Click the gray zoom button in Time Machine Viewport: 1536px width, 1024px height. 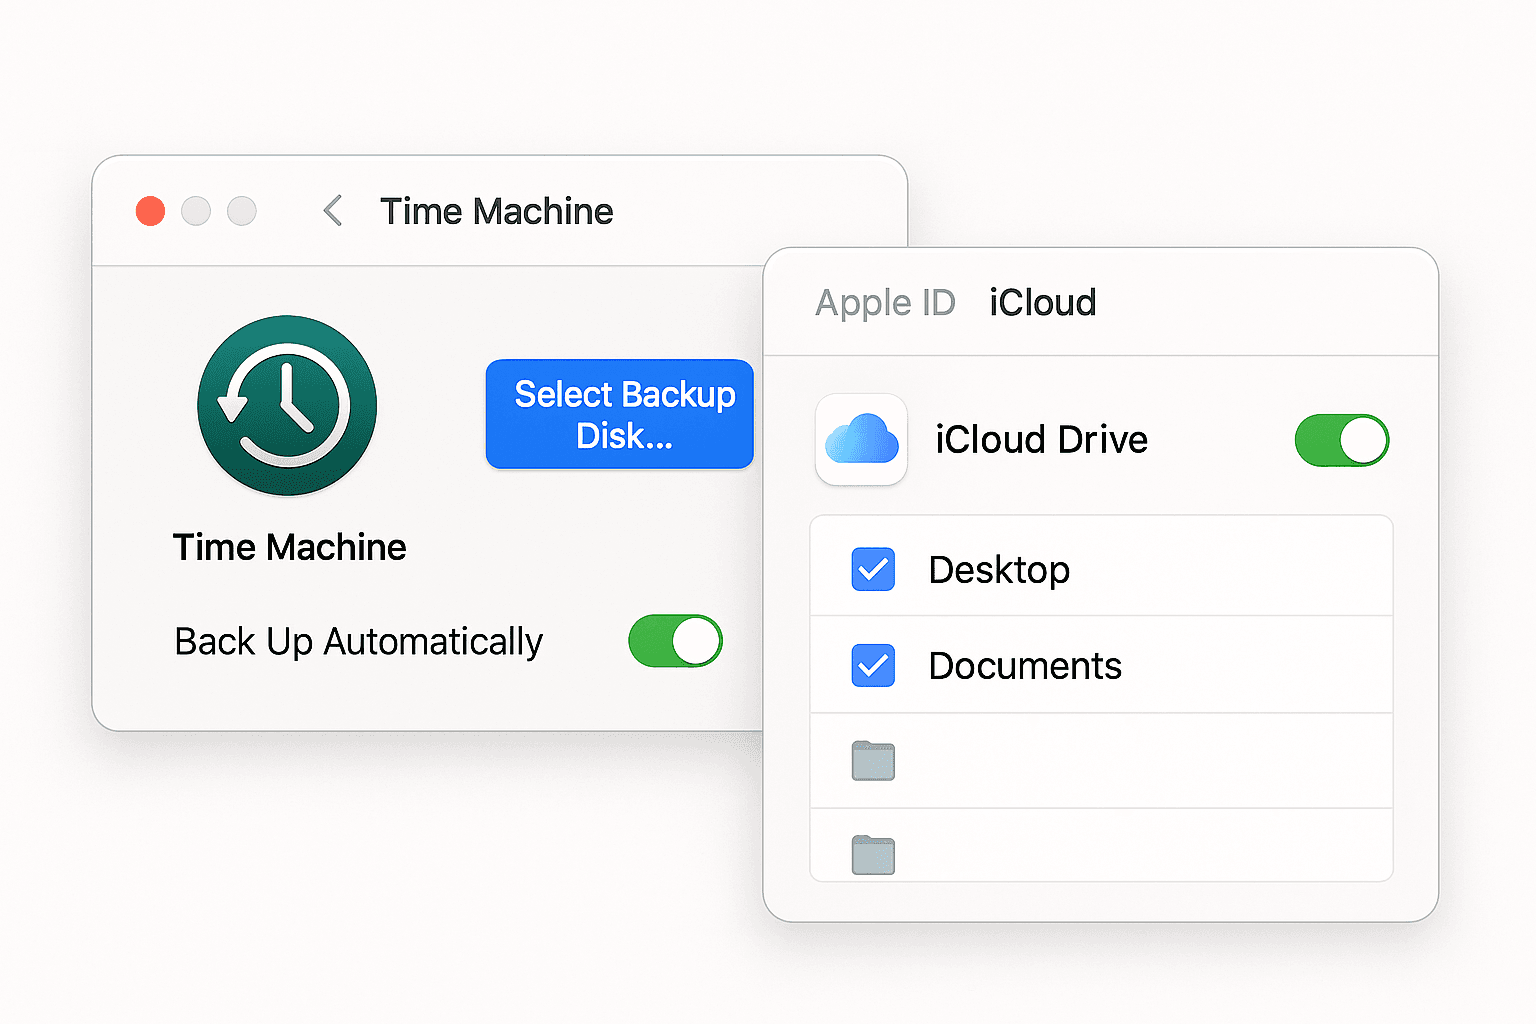tap(242, 211)
